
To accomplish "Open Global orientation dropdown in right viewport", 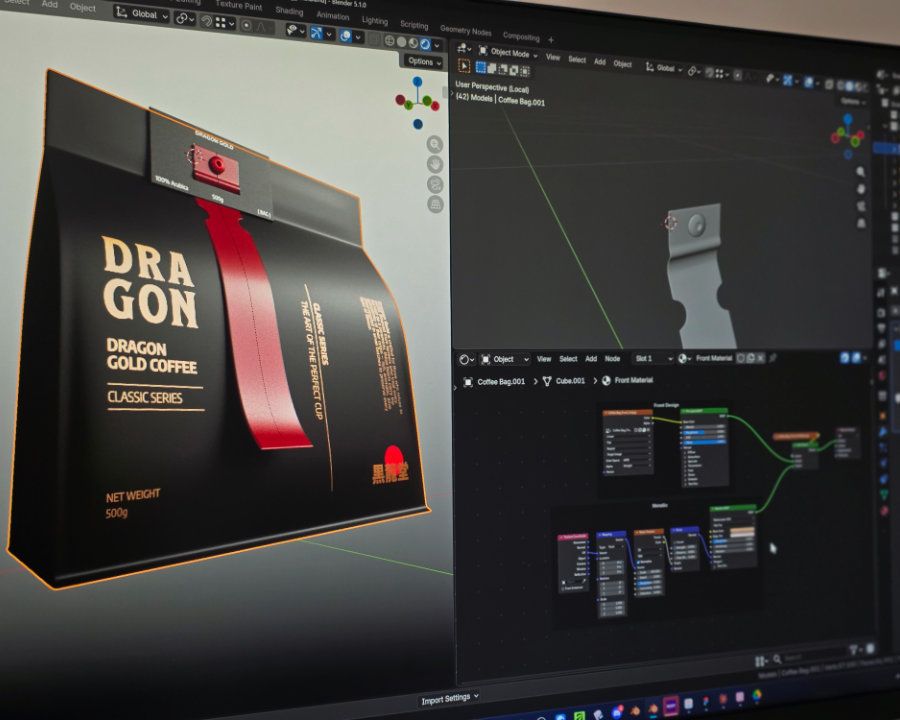I will tap(664, 68).
